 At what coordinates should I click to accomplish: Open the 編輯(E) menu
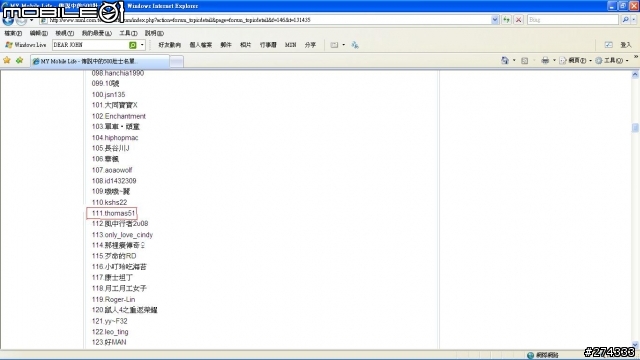[x=38, y=33]
